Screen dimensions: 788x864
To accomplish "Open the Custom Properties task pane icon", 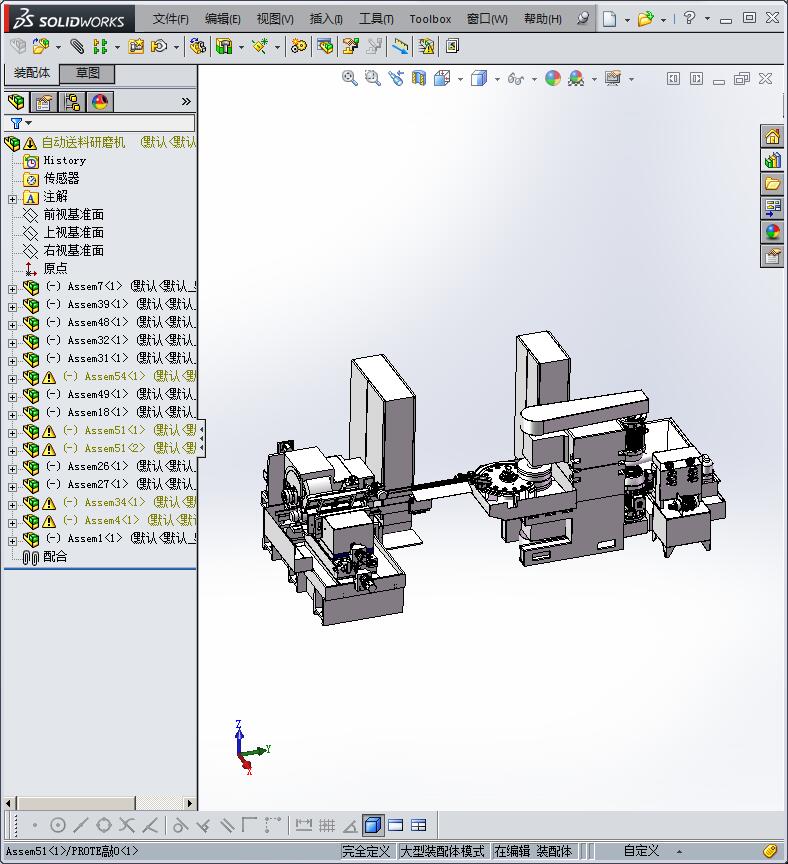I will (772, 256).
